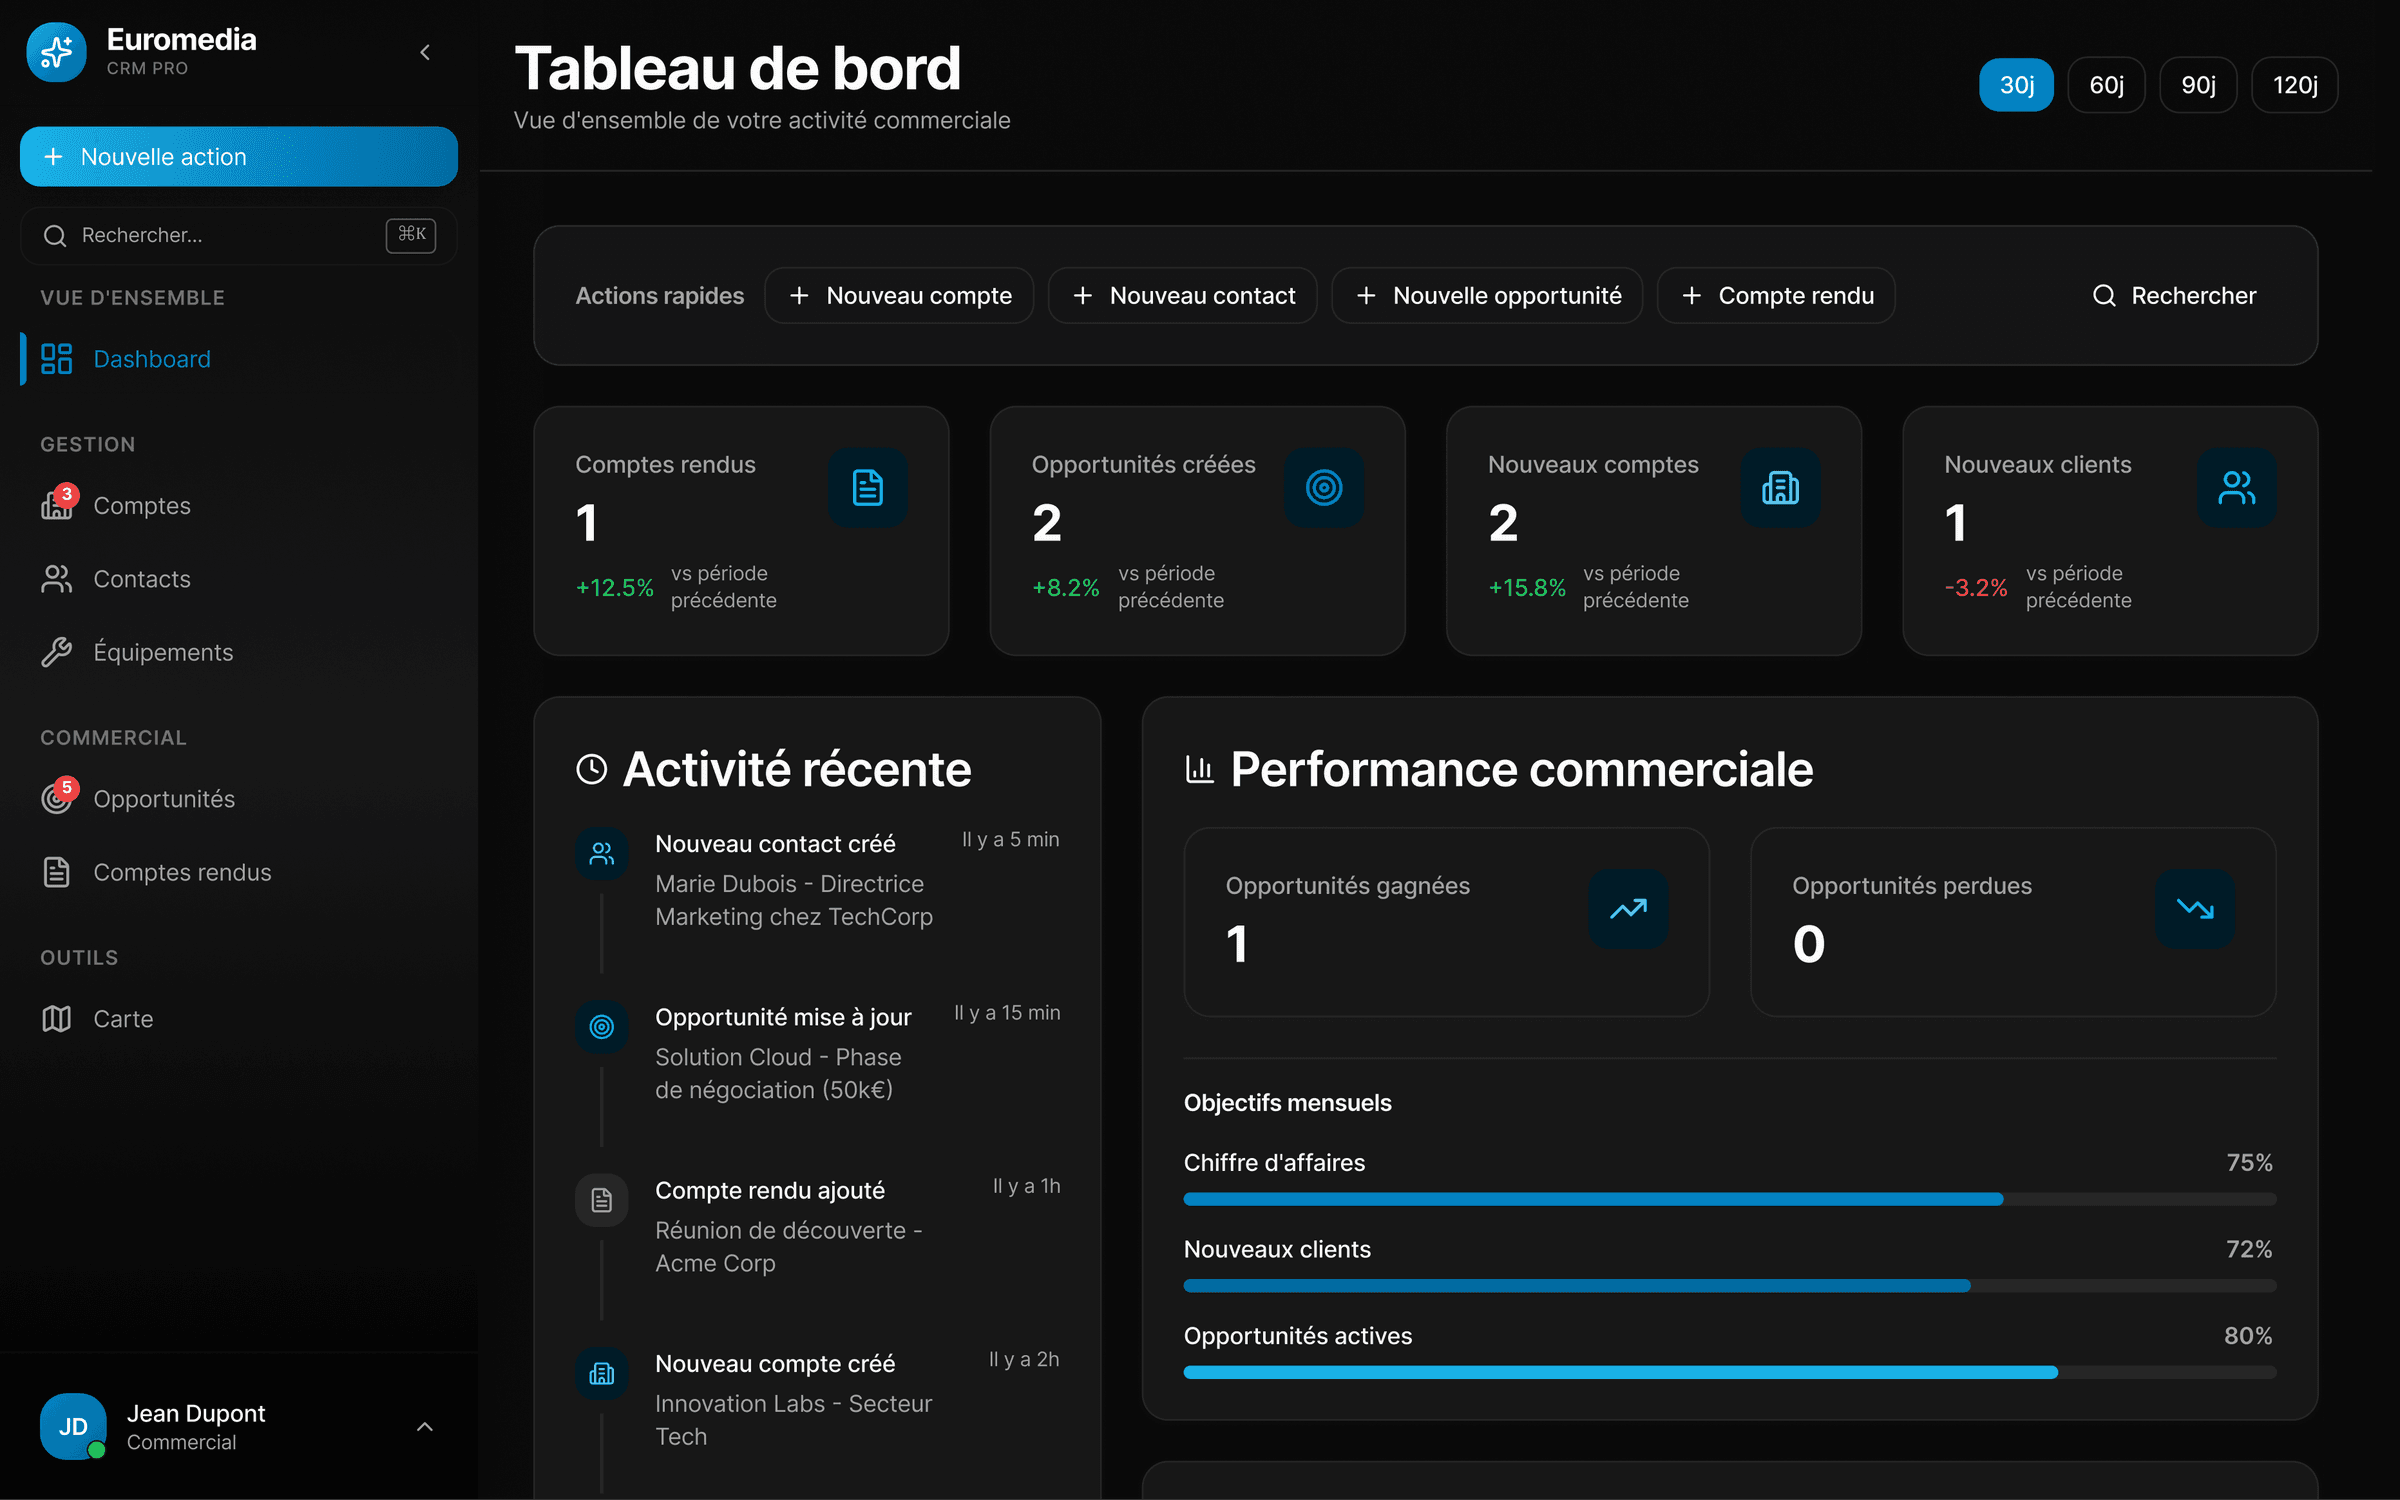Create a Nouvelle opportunité
This screenshot has width=2400, height=1500.
click(1487, 296)
